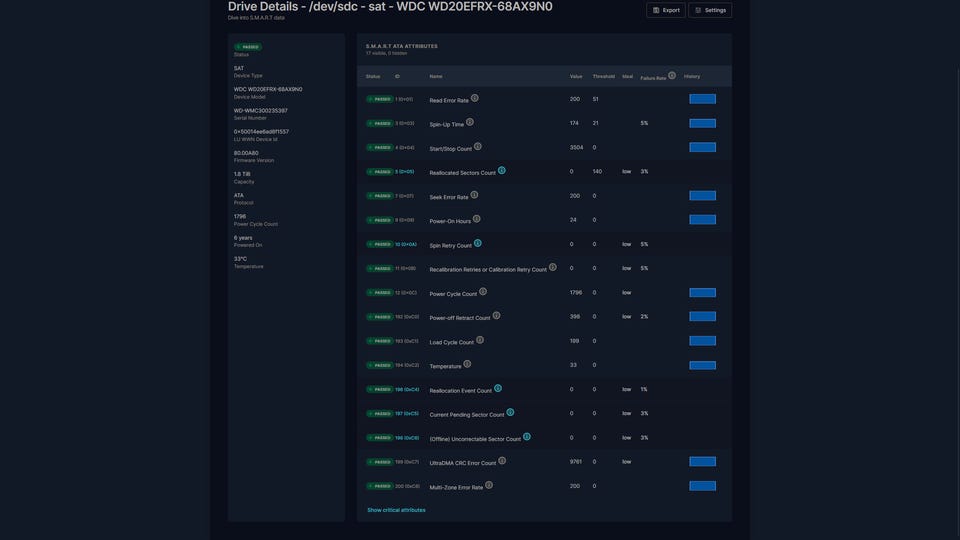Click serial number WD-WMC300235387

(x=260, y=111)
